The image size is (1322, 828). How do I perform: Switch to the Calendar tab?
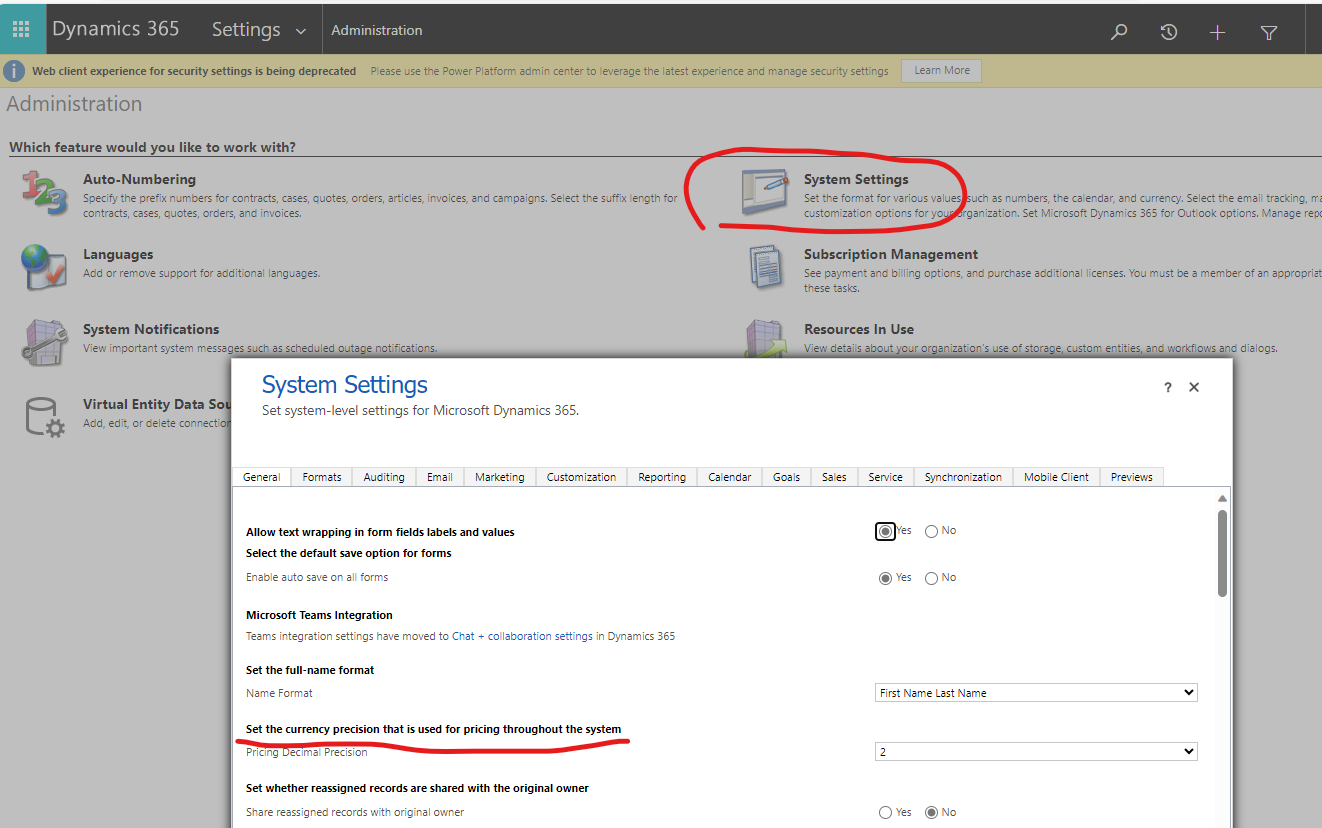[x=730, y=477]
